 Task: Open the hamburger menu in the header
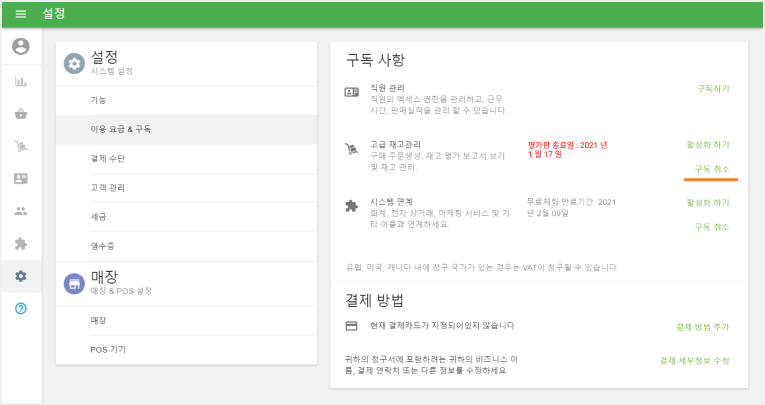coord(21,14)
